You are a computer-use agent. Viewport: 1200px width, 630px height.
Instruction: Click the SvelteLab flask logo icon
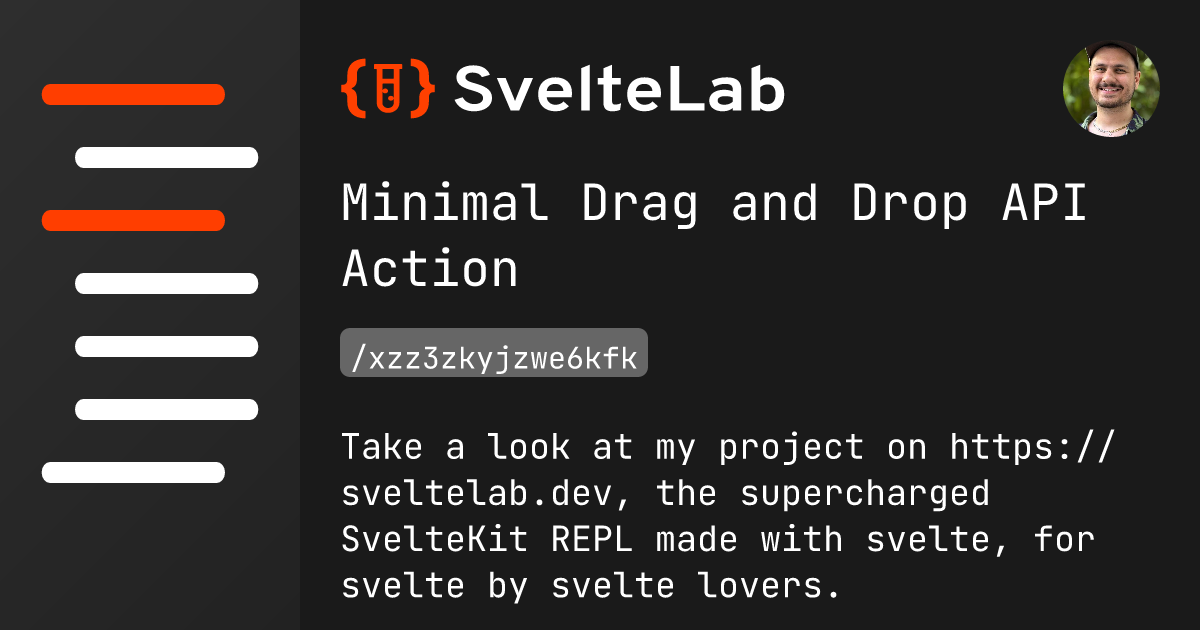coord(388,88)
